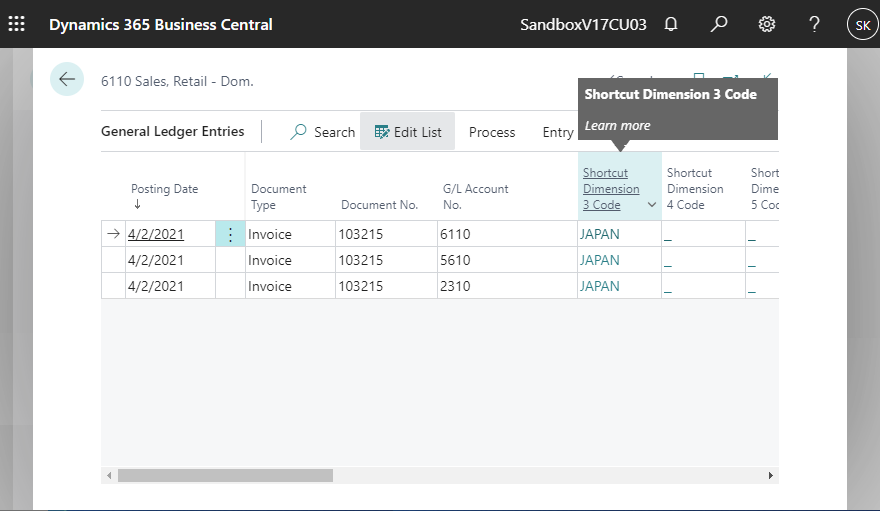Show more options for first row
Screen dimensions: 880x511
(230, 234)
